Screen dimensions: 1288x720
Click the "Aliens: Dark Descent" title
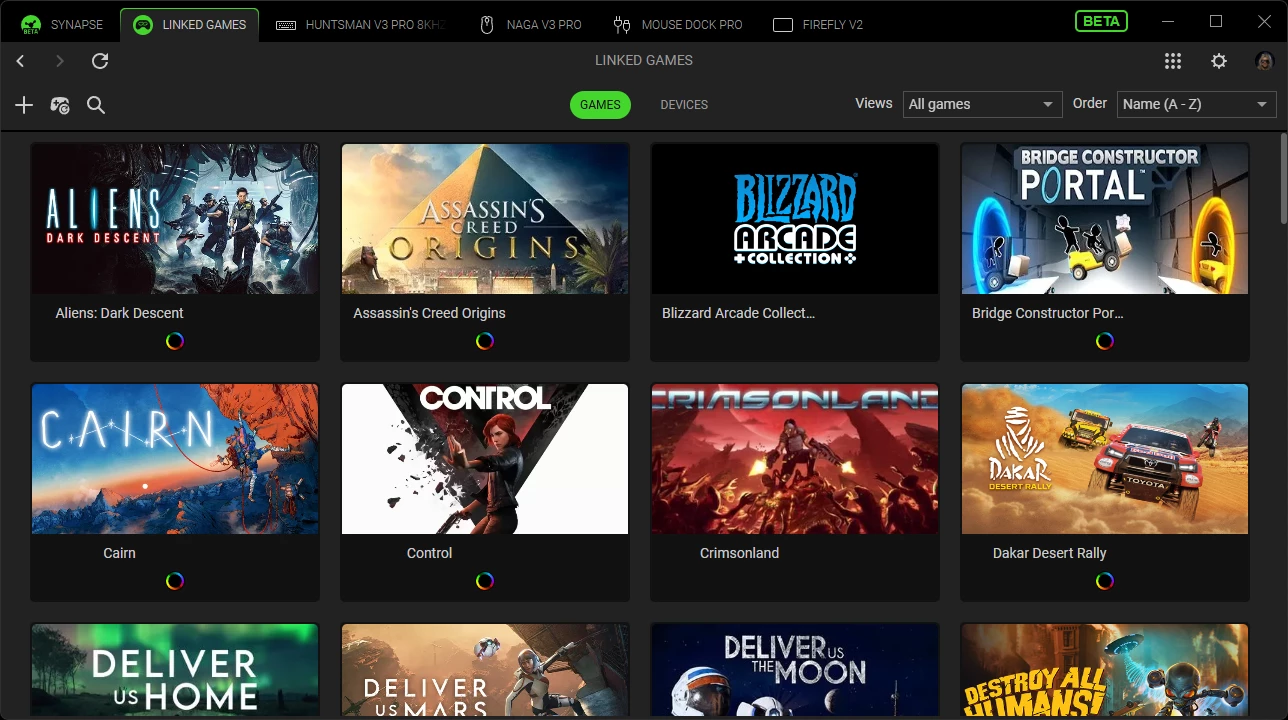click(120, 313)
